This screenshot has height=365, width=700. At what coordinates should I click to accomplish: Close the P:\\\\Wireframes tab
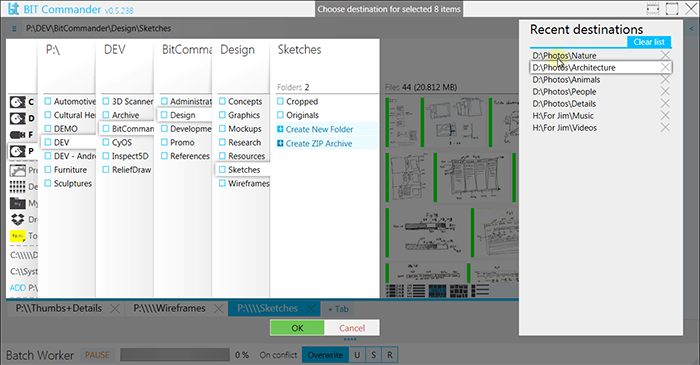click(x=218, y=308)
